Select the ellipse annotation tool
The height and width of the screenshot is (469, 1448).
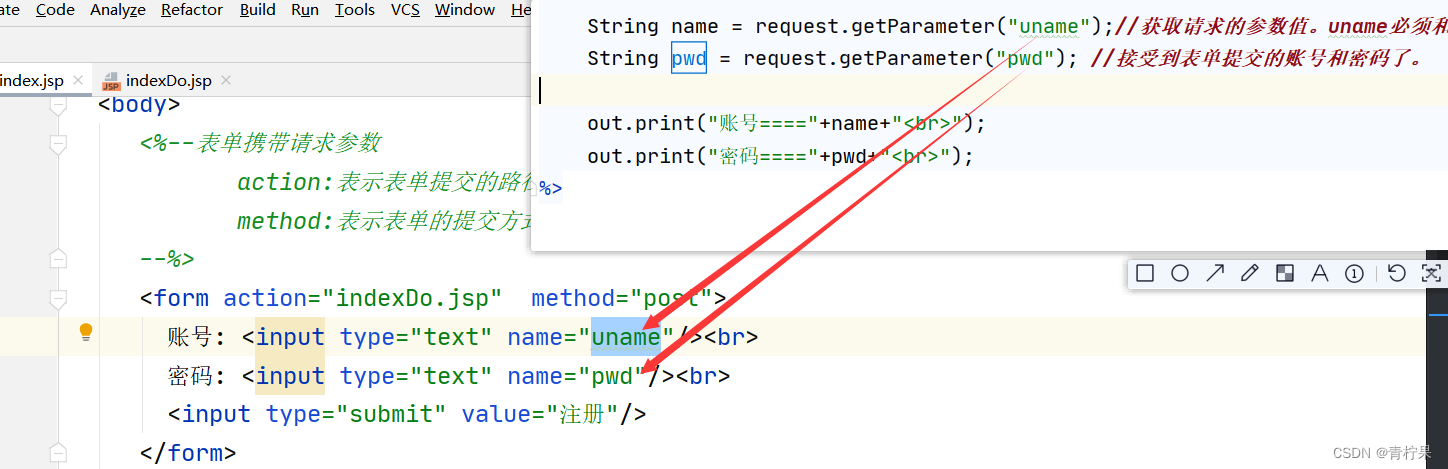pyautogui.click(x=1180, y=273)
